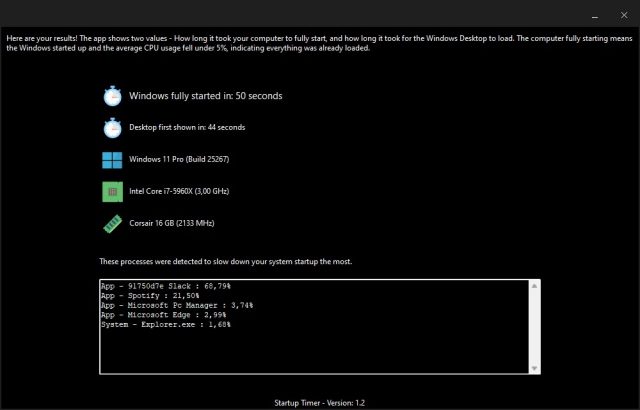Click the 'Corsair 16 GB (2133 MHz)' label
Viewport: 640px width, 410px height.
tap(172, 223)
